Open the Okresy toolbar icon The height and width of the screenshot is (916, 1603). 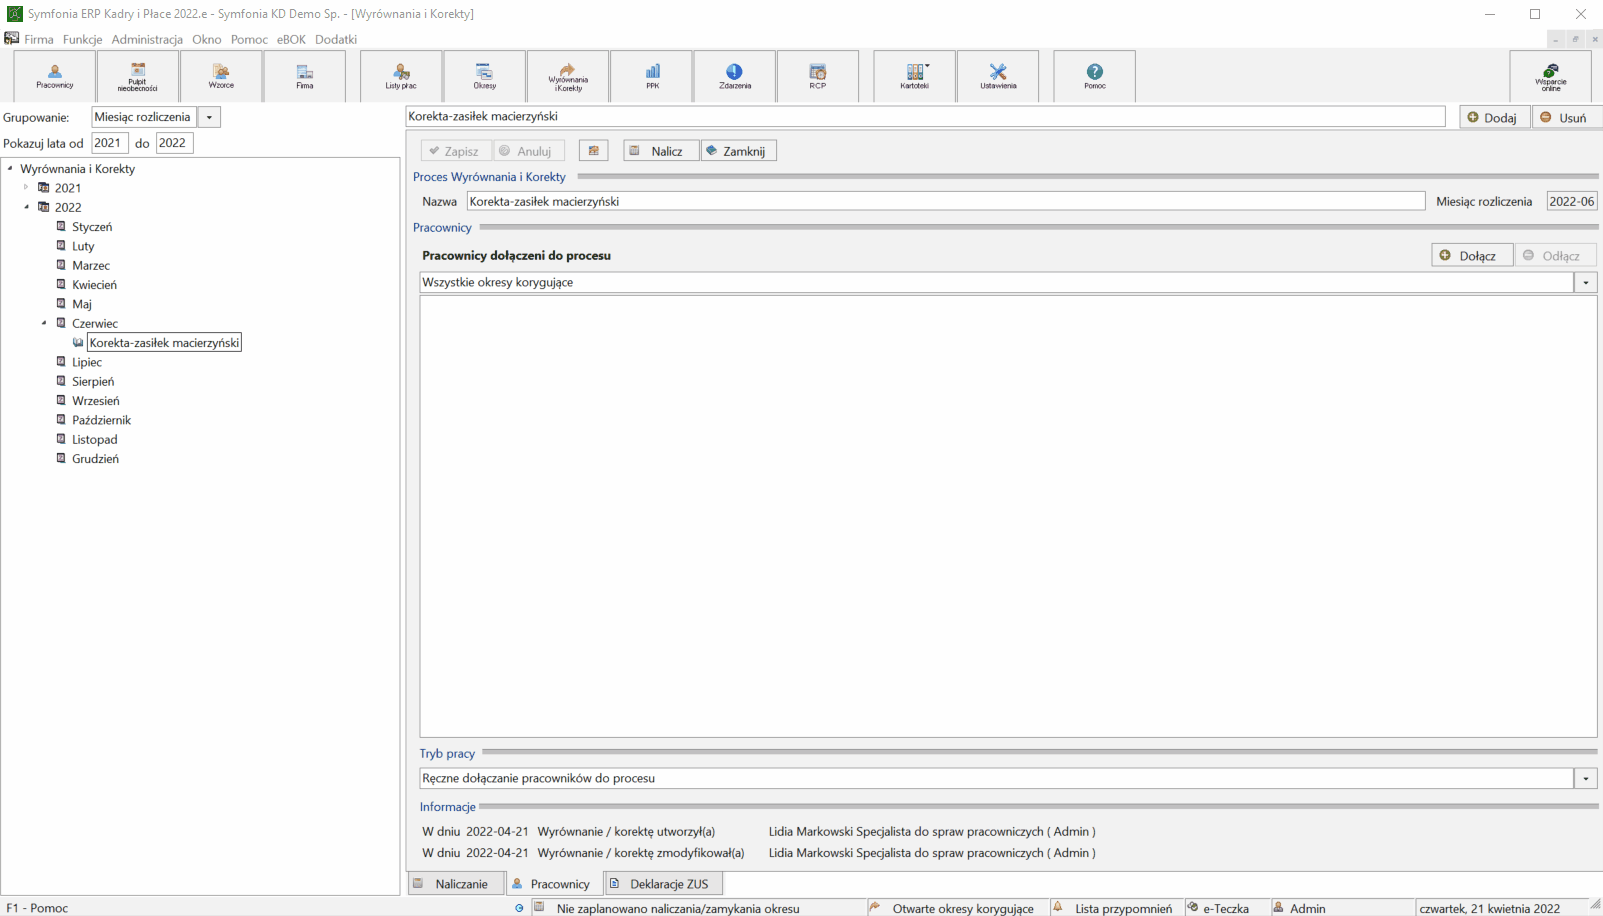click(x=484, y=76)
